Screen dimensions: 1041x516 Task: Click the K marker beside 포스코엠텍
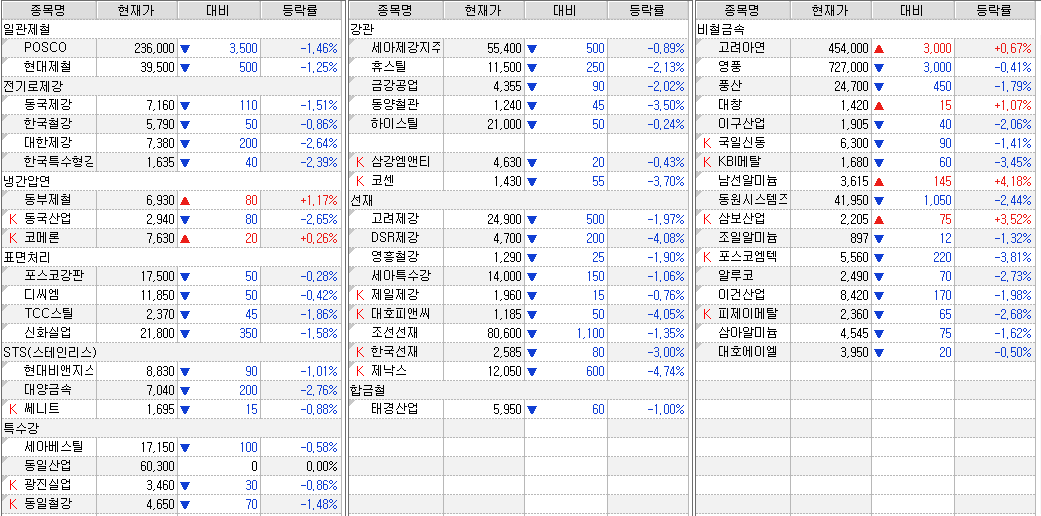tap(708, 257)
